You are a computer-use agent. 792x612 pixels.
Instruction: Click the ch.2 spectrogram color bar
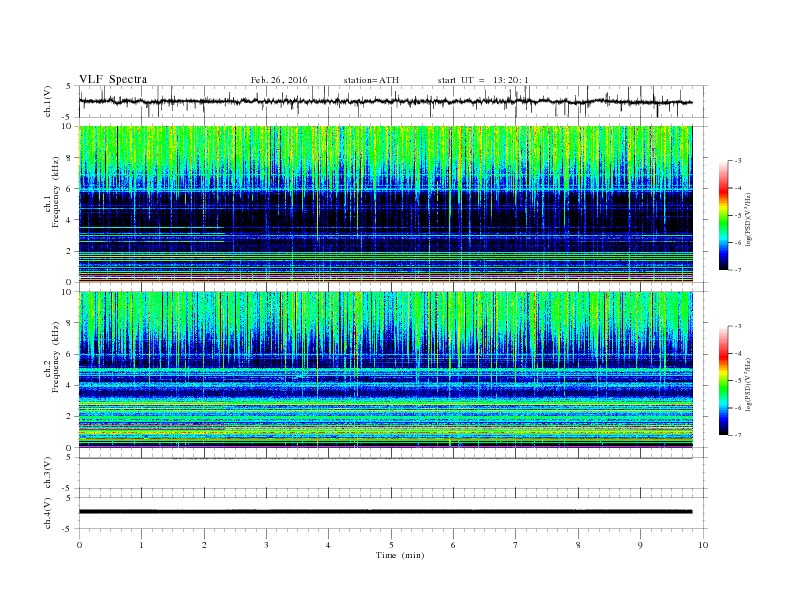(723, 380)
